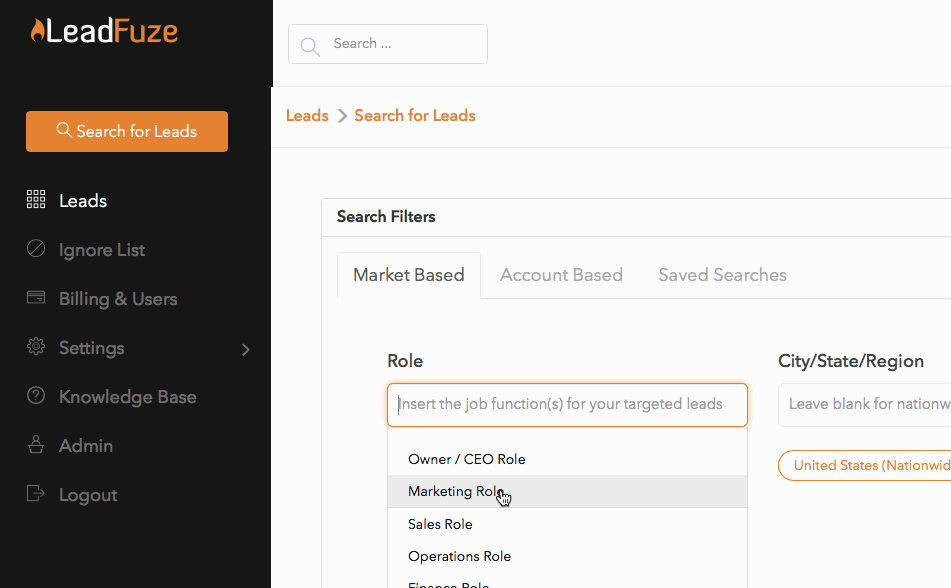Switch to the Account Based tab

[x=561, y=275]
